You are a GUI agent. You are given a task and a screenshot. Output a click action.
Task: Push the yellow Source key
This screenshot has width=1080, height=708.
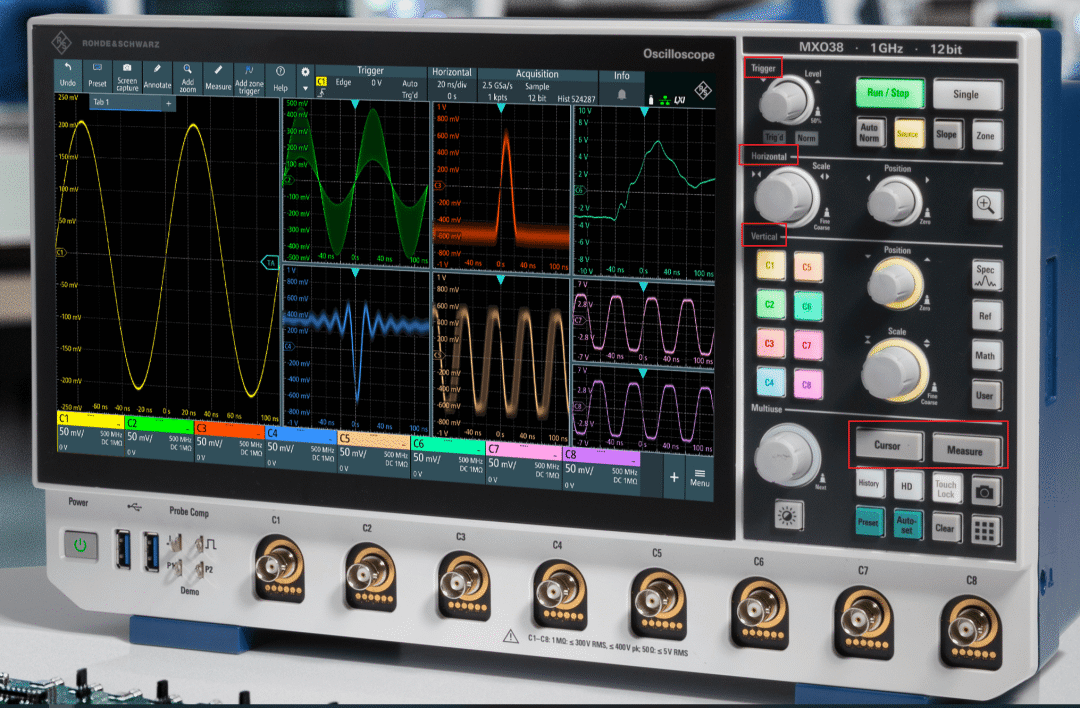coord(907,134)
